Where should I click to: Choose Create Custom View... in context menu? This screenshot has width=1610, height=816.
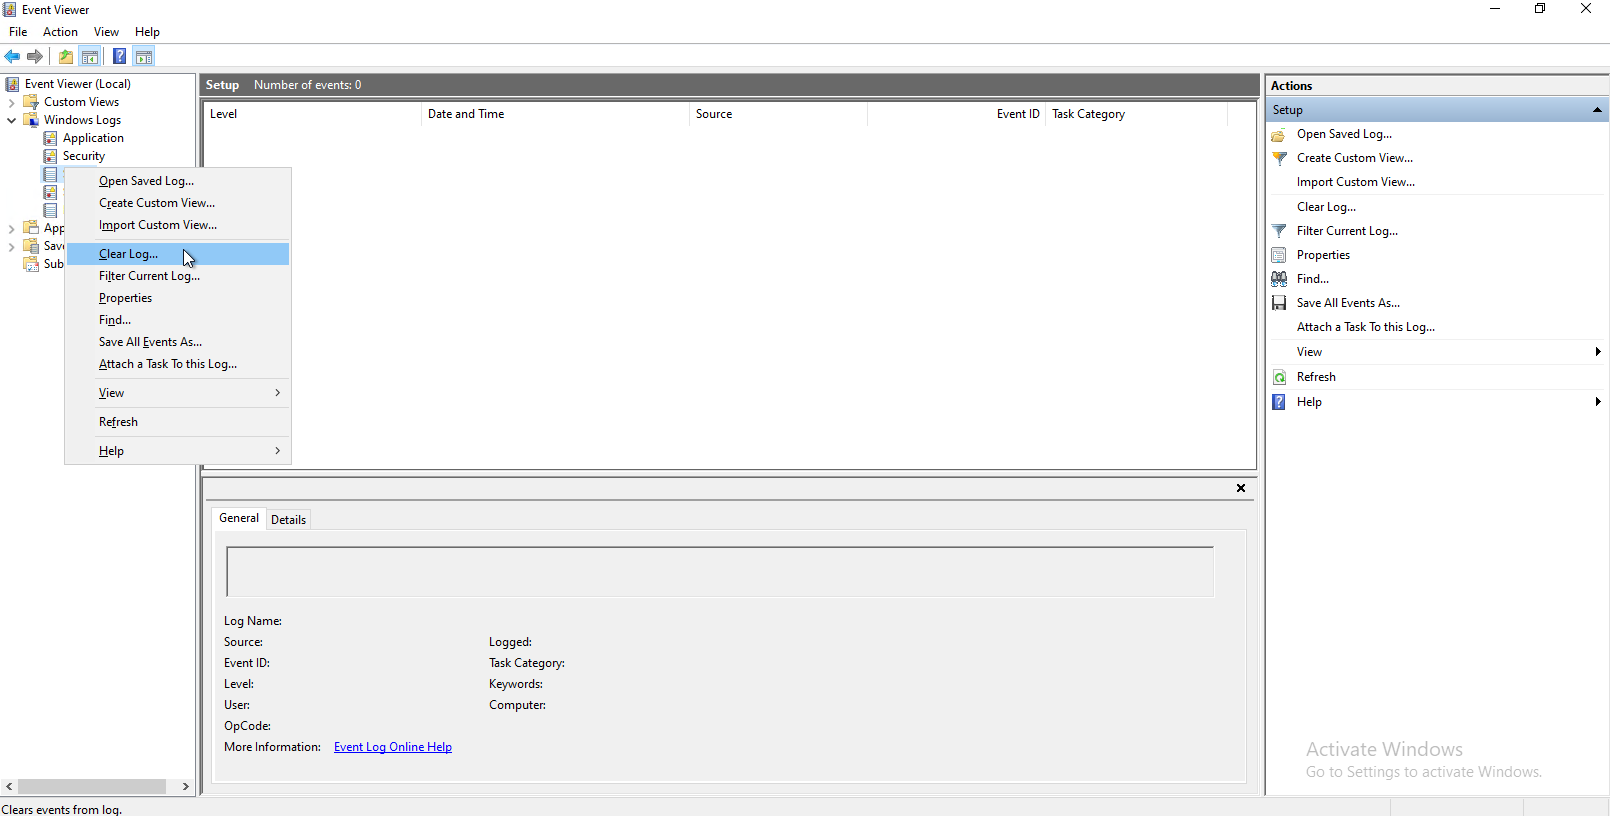pos(178,203)
